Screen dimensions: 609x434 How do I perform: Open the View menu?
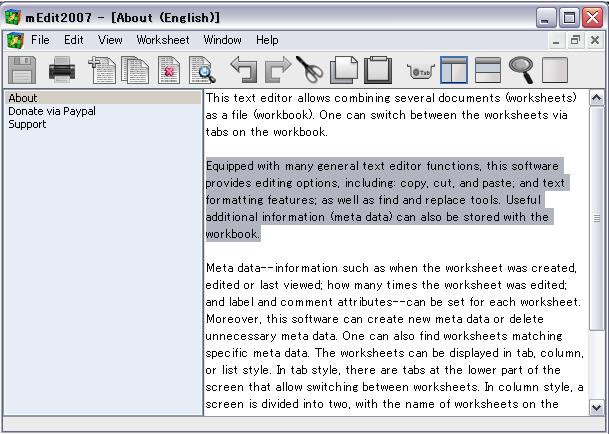pos(110,40)
